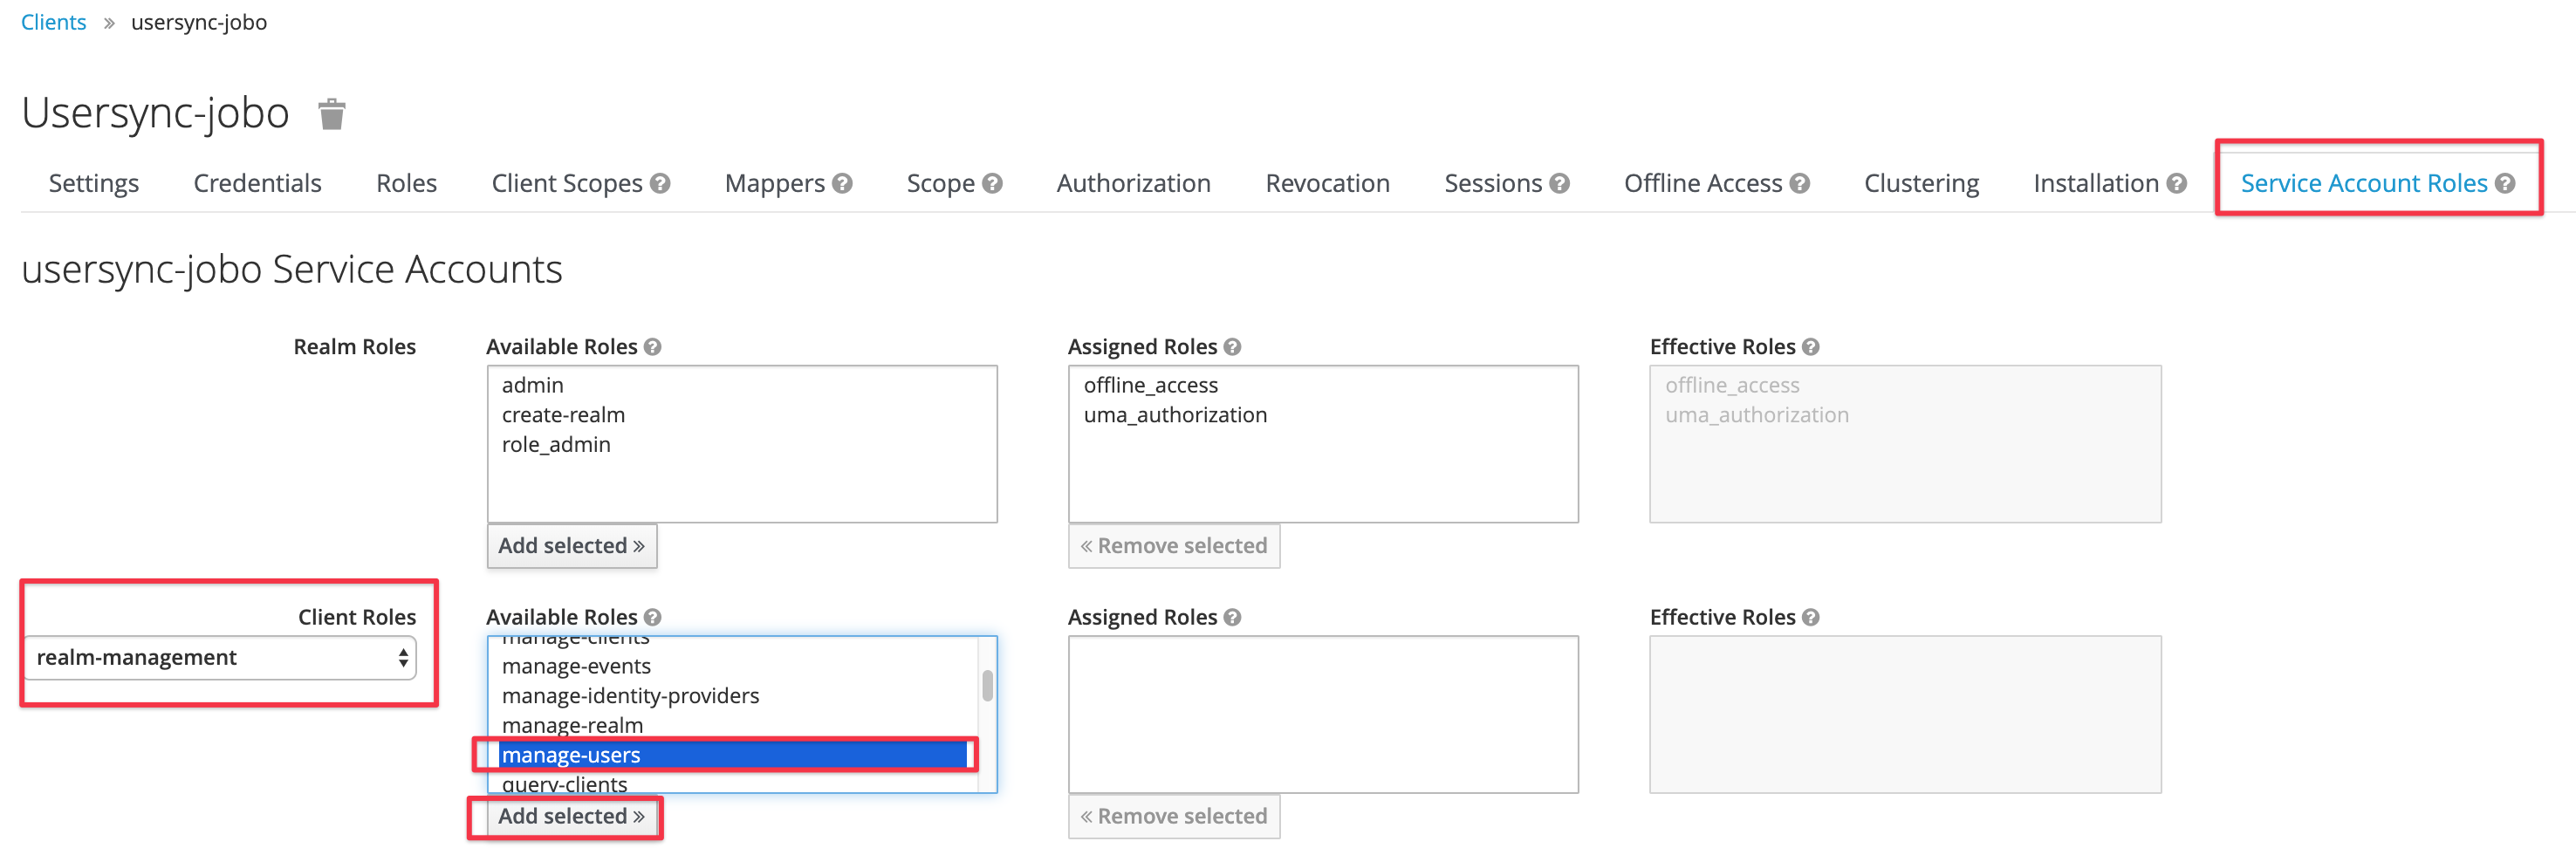Viewport: 2576px width, 855px height.
Task: Select admin in Realm Available Roles
Action: click(x=533, y=386)
